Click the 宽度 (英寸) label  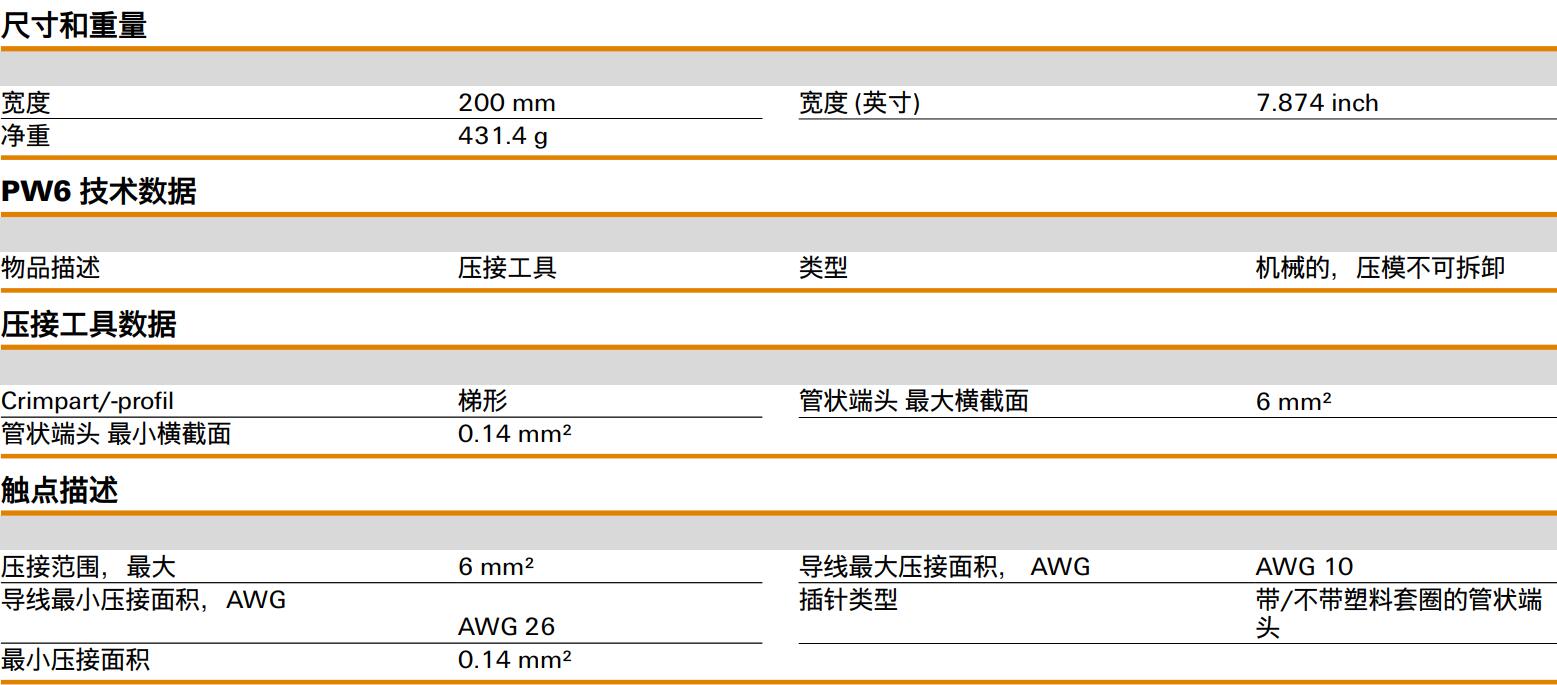coord(859,103)
